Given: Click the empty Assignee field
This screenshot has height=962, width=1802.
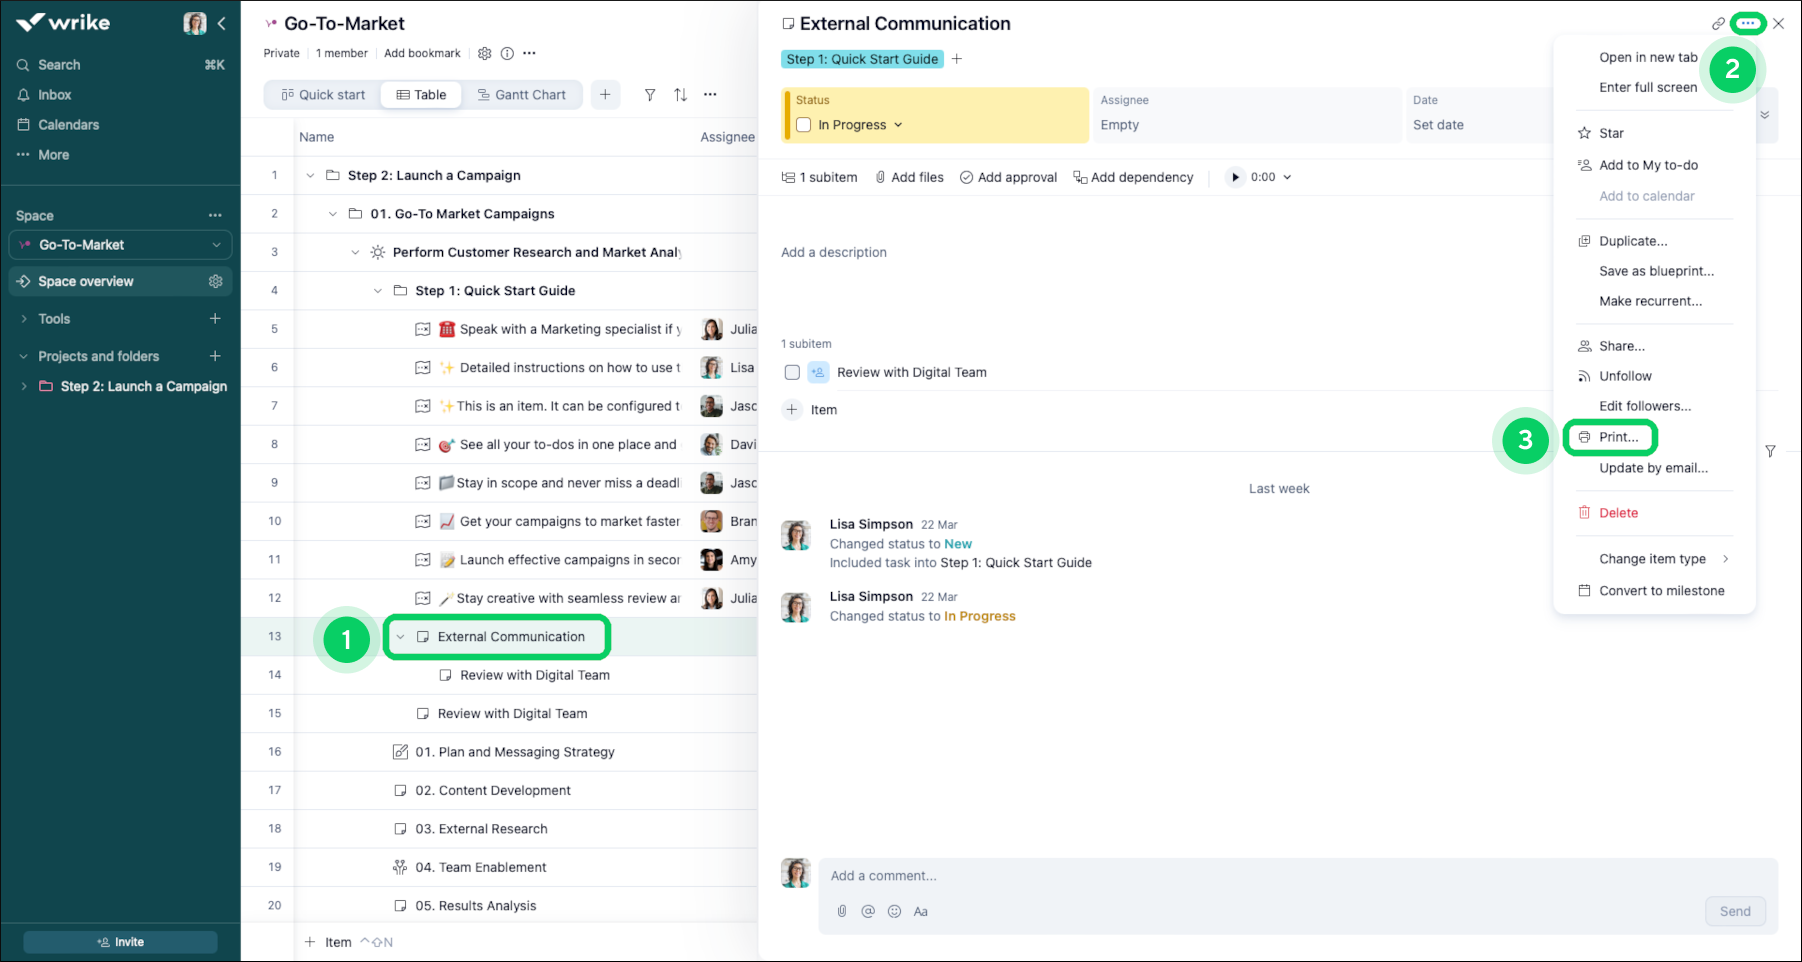Looking at the screenshot, I should (x=1246, y=115).
